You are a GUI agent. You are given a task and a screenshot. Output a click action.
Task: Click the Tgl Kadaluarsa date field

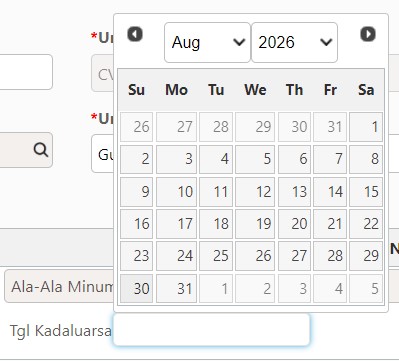[x=211, y=329]
